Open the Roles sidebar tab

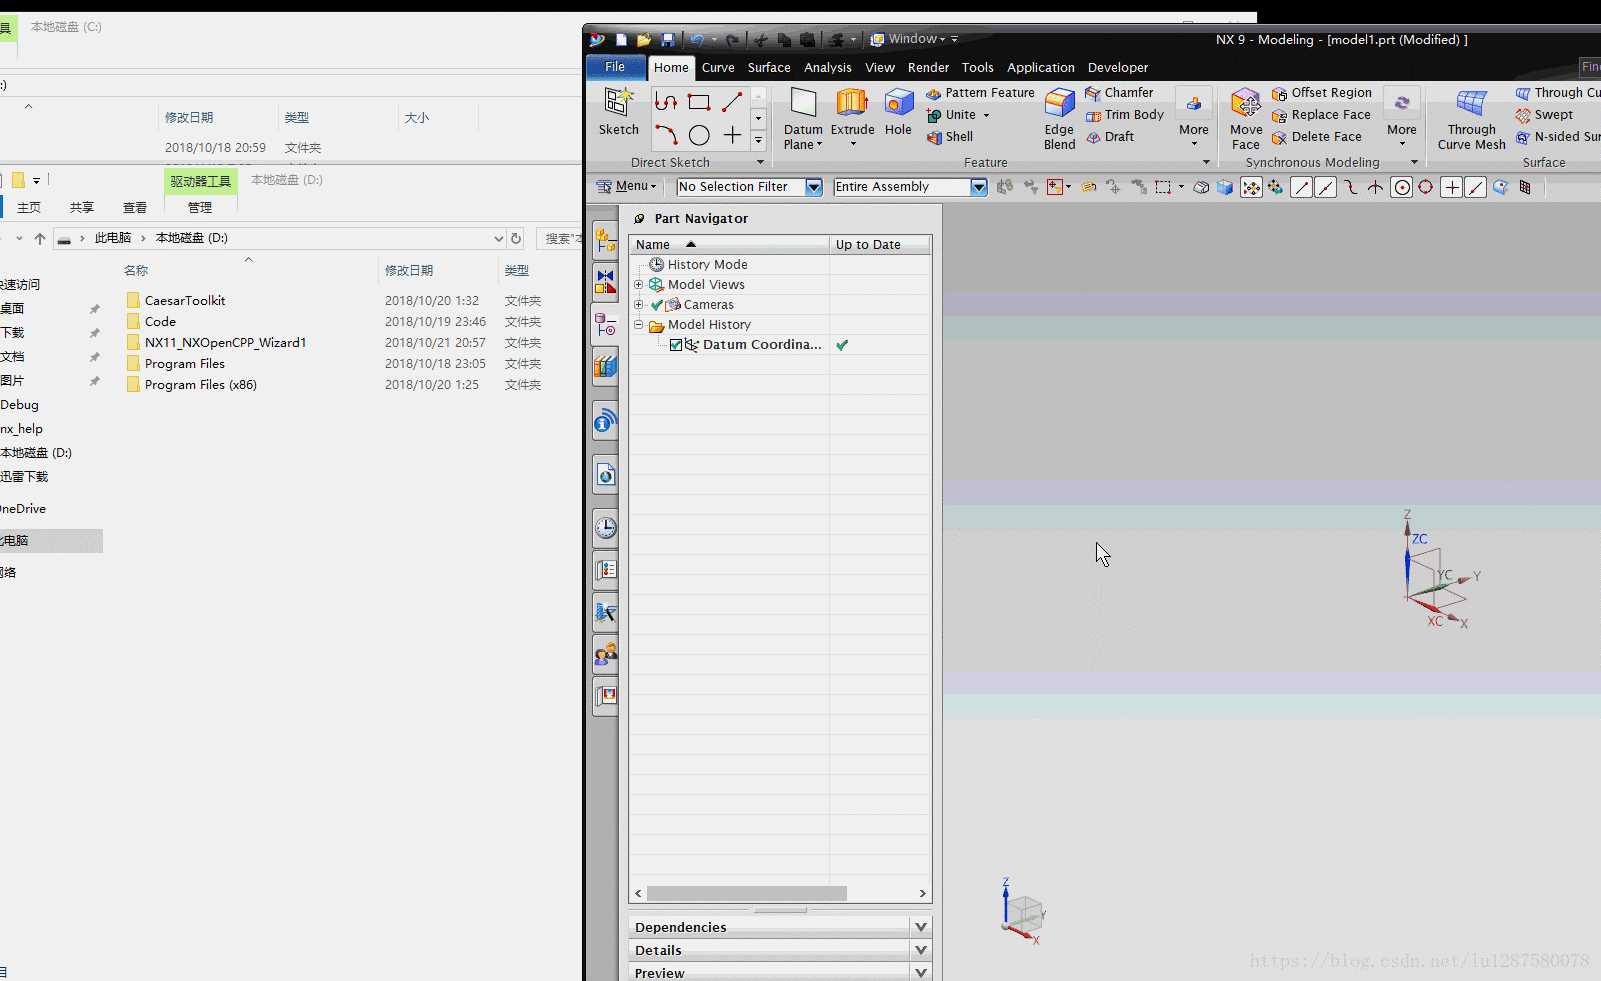(x=605, y=655)
